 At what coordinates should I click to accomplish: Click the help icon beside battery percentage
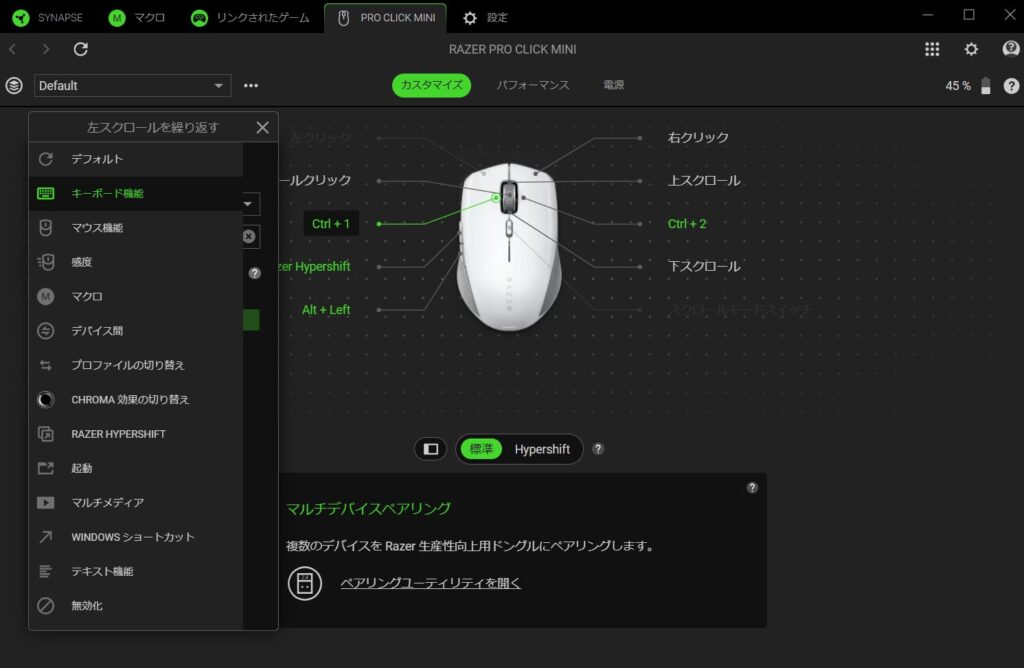[1011, 86]
